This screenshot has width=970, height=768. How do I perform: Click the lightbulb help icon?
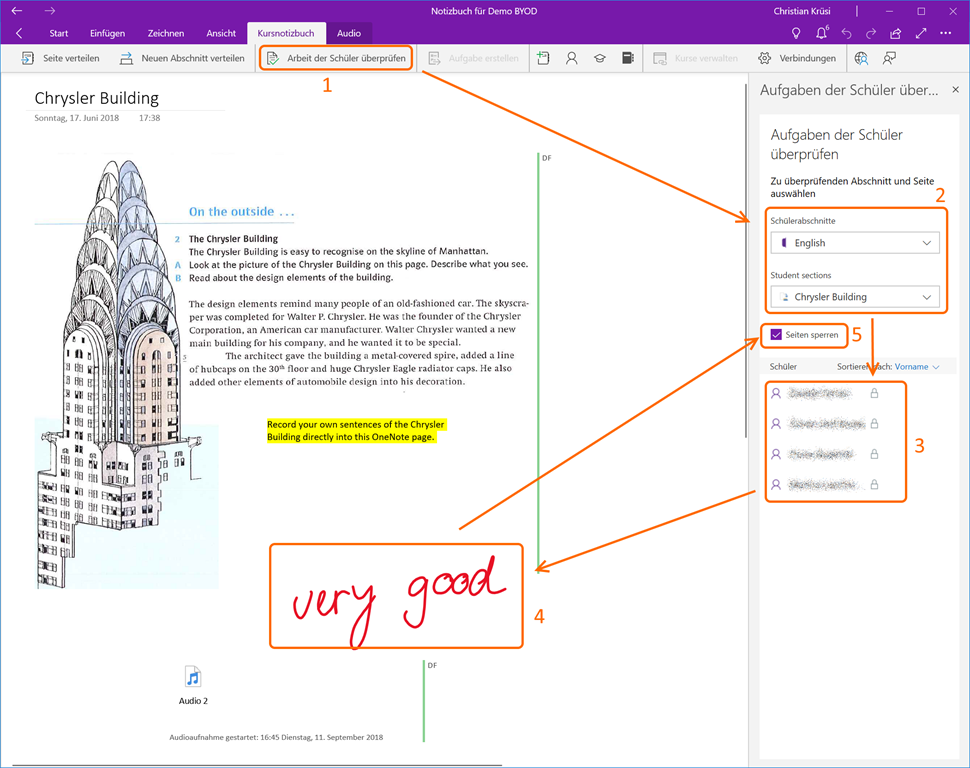coord(796,34)
